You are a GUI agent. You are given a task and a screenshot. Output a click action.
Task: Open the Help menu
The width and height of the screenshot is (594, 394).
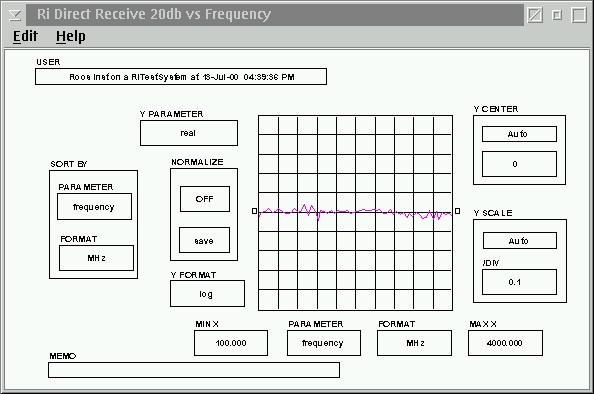pyautogui.click(x=71, y=36)
